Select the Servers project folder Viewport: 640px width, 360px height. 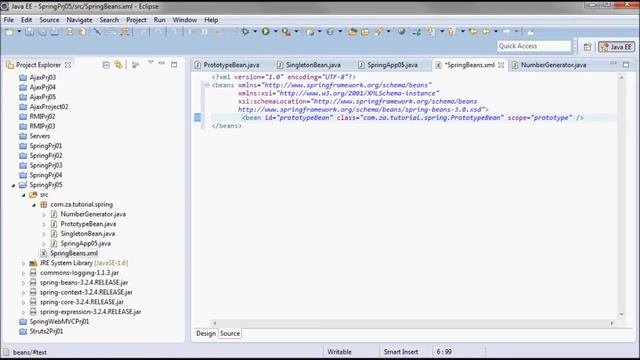tap(40, 136)
